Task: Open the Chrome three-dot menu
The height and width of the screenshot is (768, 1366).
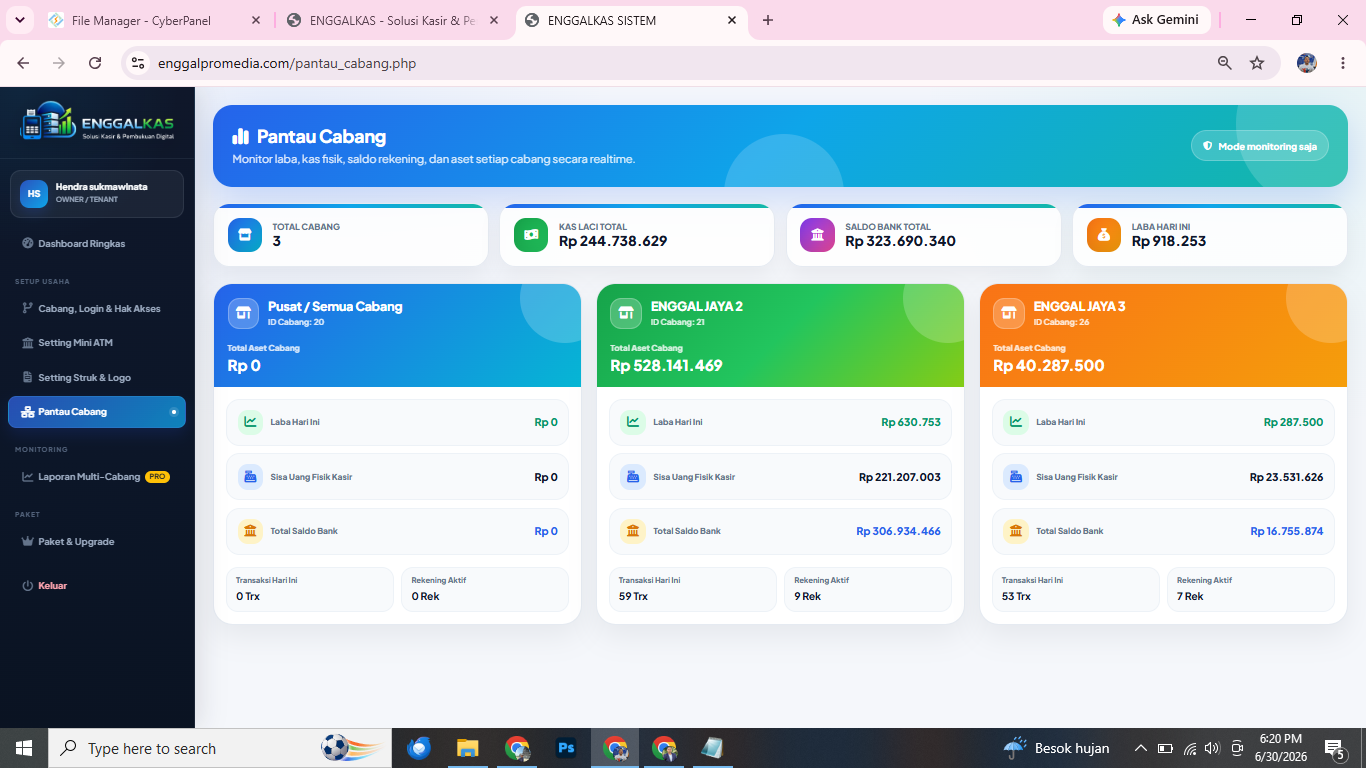Action: click(1342, 63)
